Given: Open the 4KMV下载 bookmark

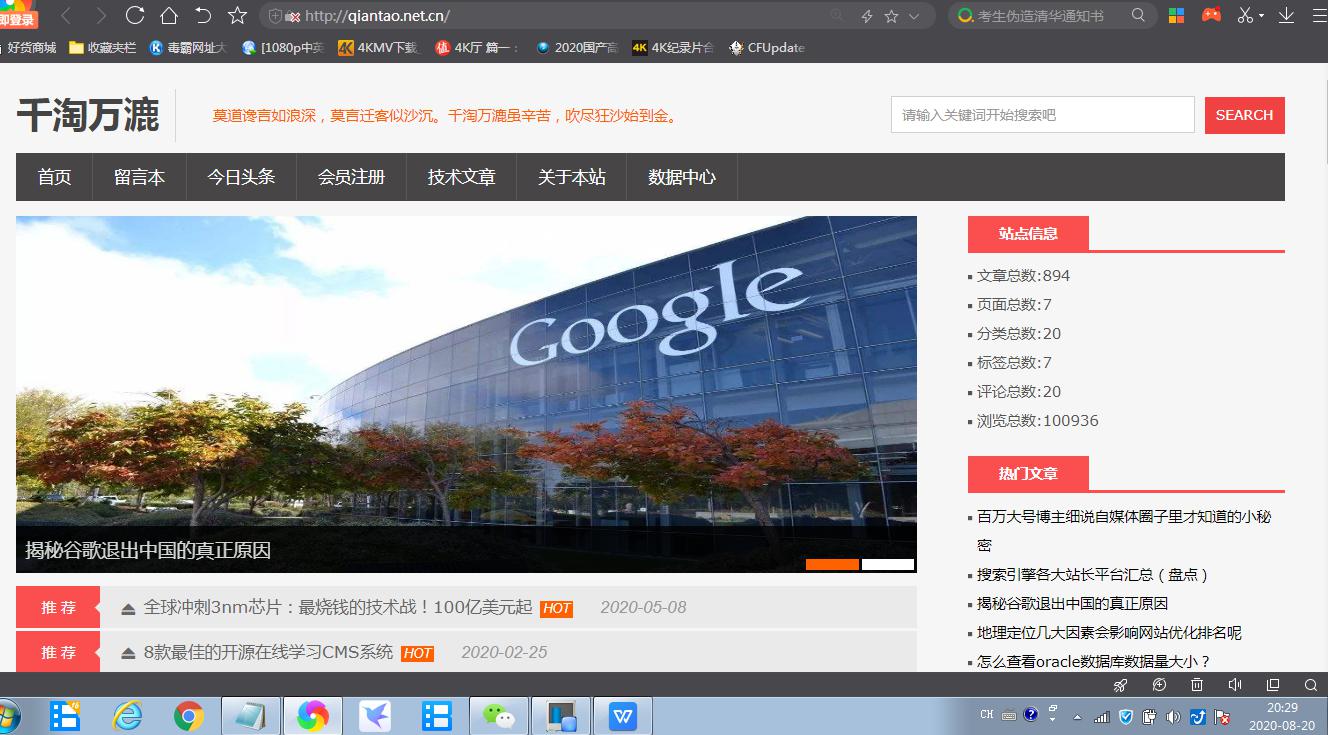Looking at the screenshot, I should coord(378,47).
